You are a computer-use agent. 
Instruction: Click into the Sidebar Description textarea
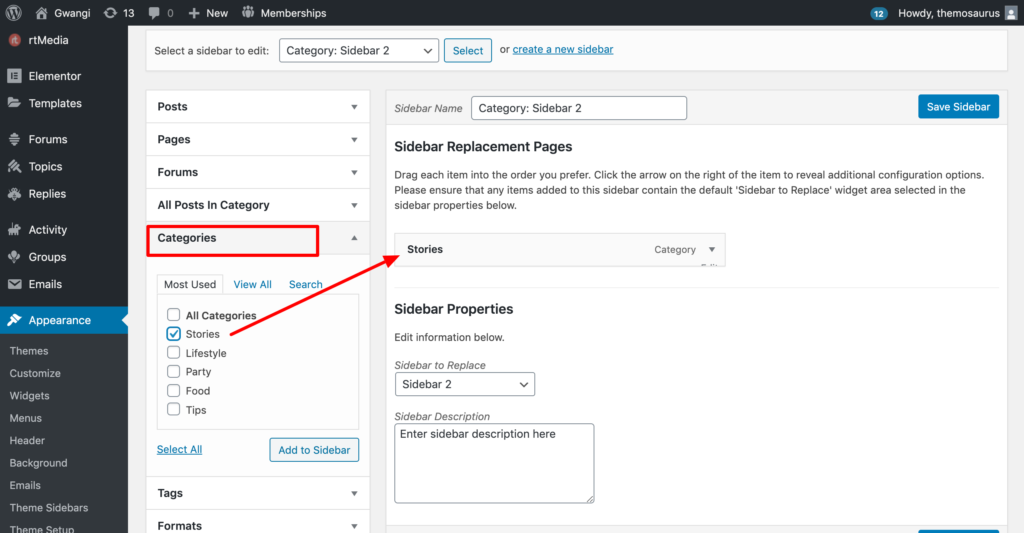point(494,464)
